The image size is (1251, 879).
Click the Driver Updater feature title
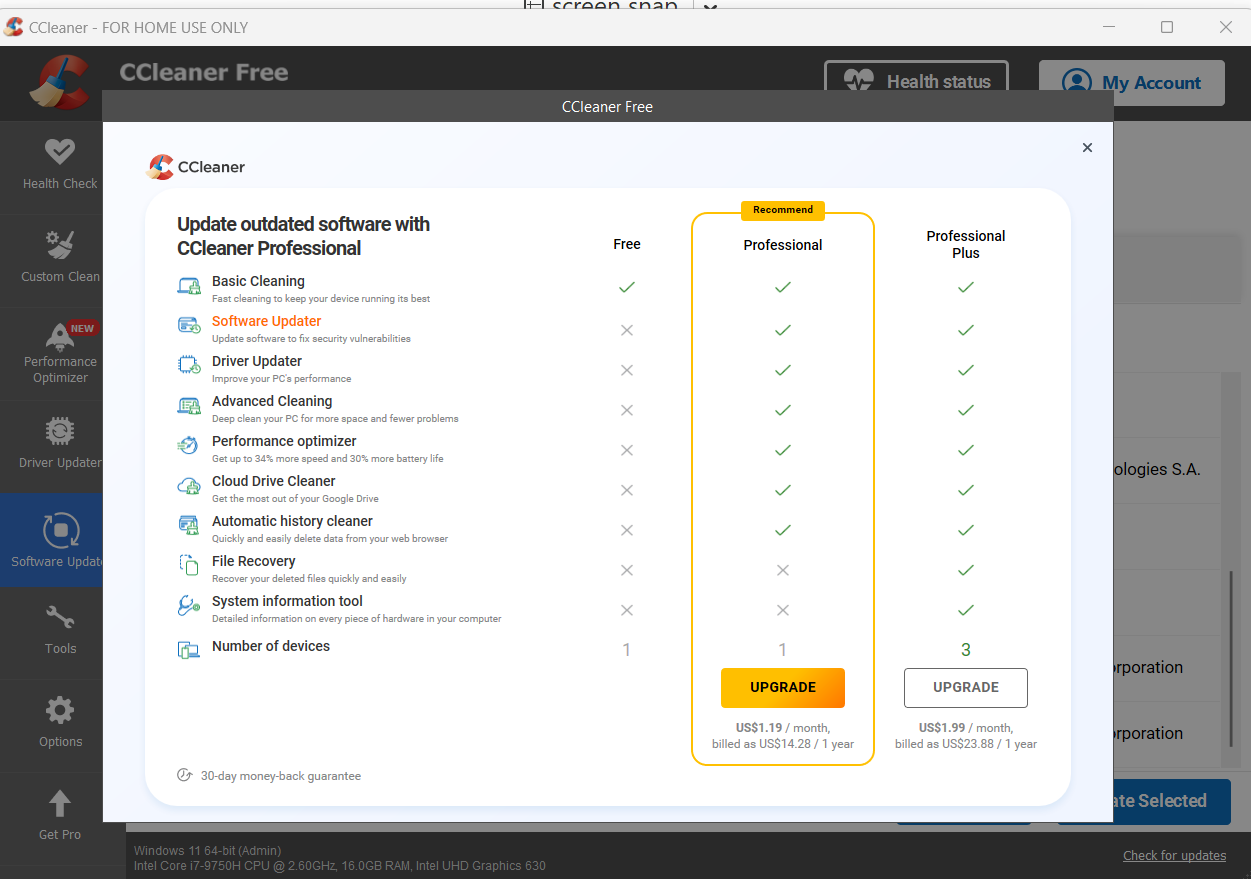257,361
